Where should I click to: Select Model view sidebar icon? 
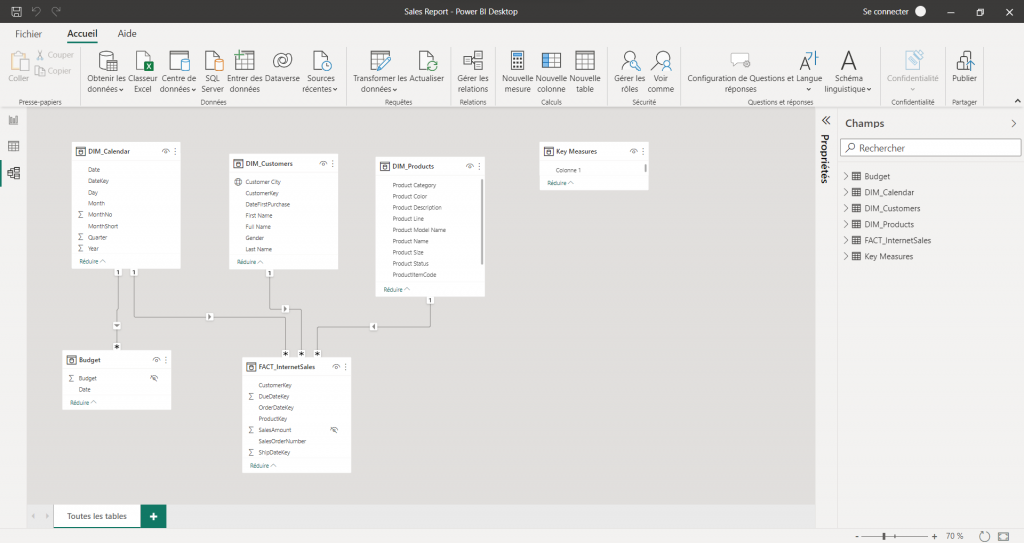(x=13, y=173)
